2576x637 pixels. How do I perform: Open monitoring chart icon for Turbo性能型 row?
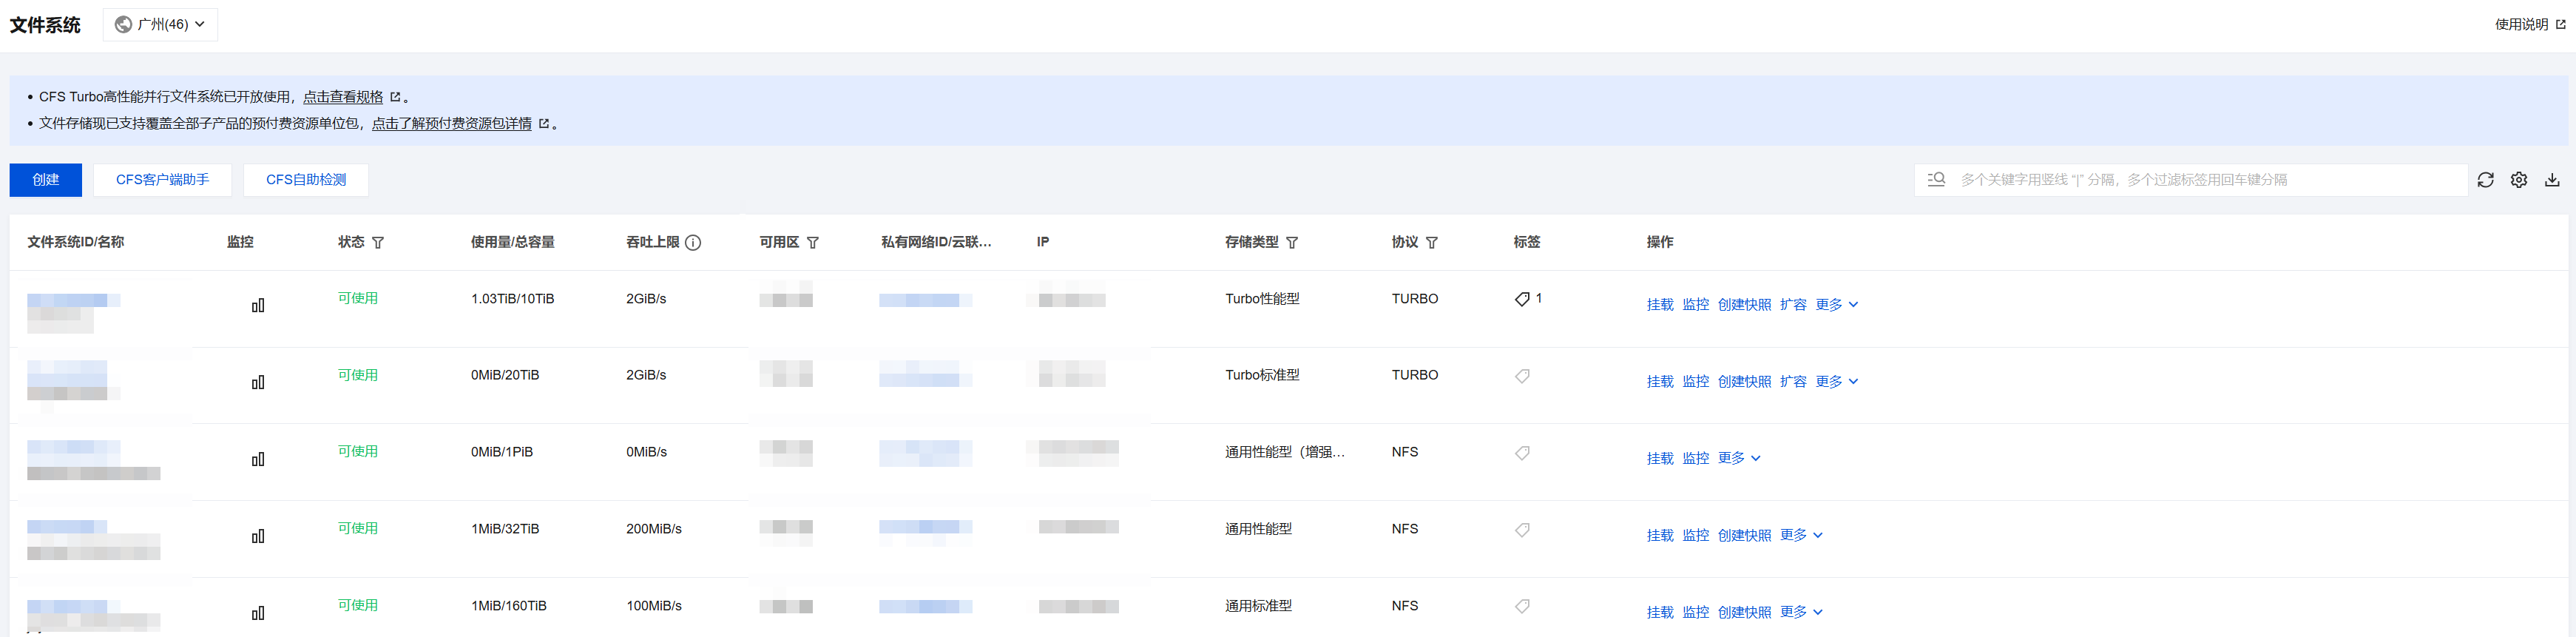[x=258, y=305]
